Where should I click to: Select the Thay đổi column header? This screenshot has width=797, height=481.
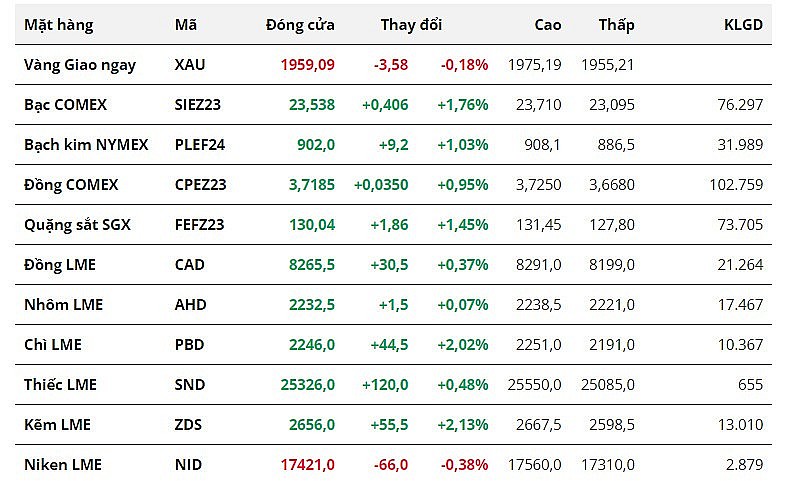click(x=411, y=25)
